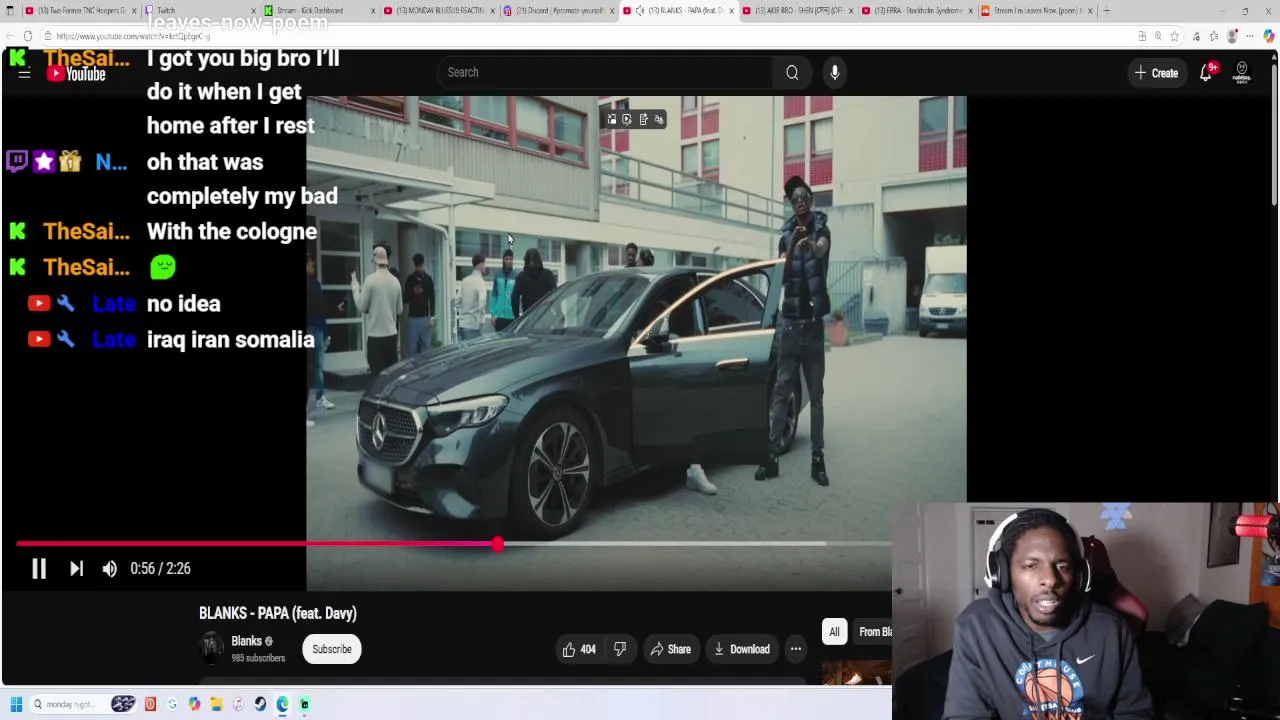Start voice search with microphone icon
Screen dimensions: 1280x720
pyautogui.click(x=834, y=72)
